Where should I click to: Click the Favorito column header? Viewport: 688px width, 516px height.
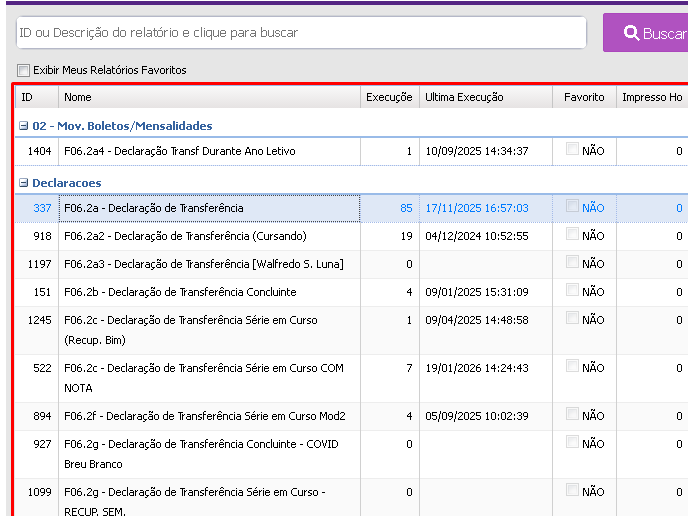pyautogui.click(x=584, y=97)
